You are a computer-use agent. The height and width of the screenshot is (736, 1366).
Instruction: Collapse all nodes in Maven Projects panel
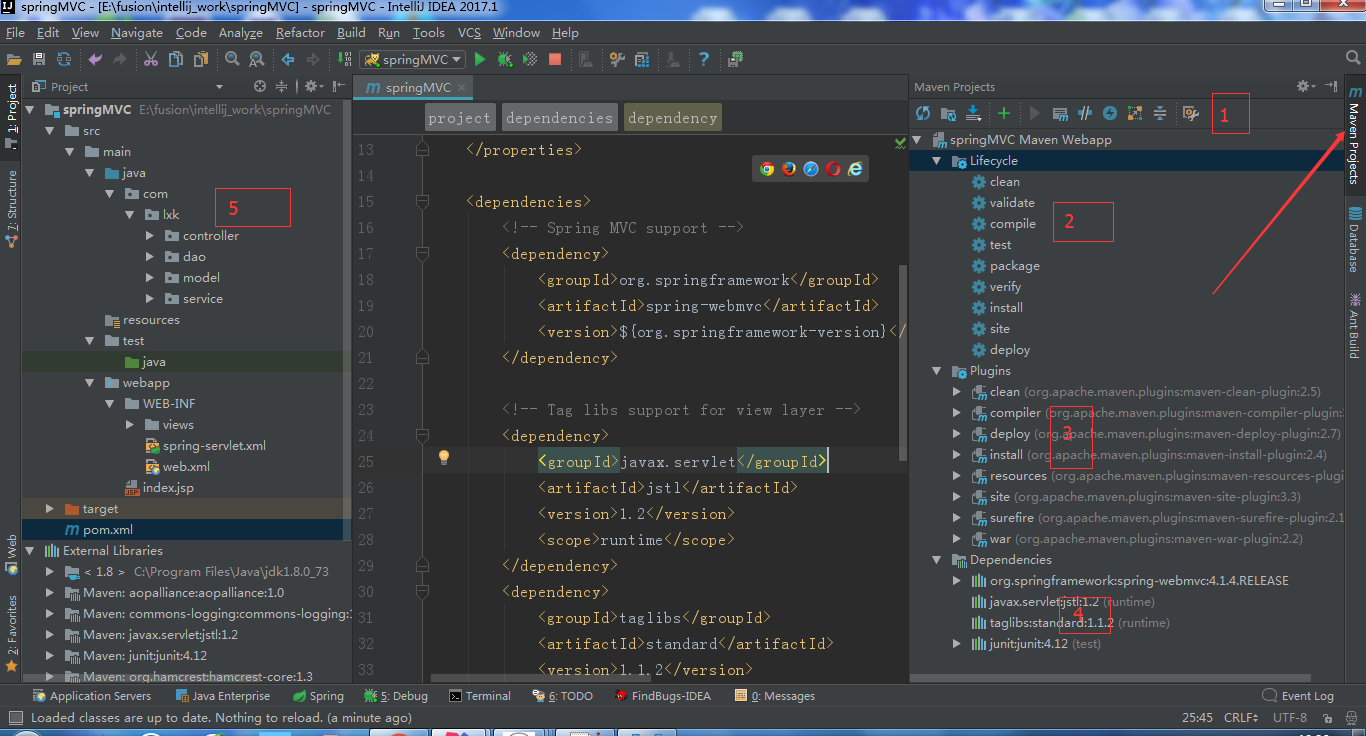pyautogui.click(x=1160, y=113)
